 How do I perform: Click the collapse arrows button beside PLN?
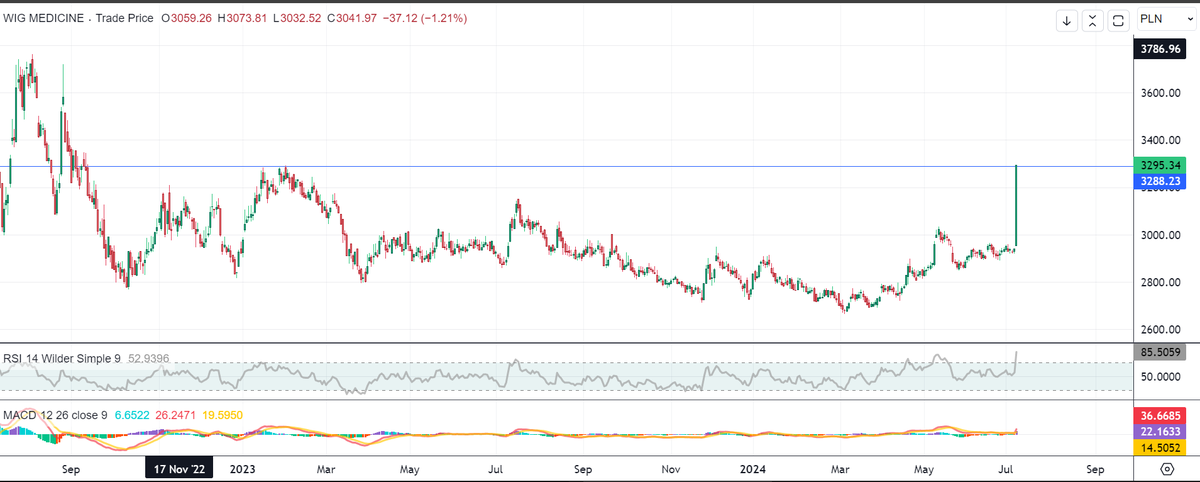point(1093,20)
